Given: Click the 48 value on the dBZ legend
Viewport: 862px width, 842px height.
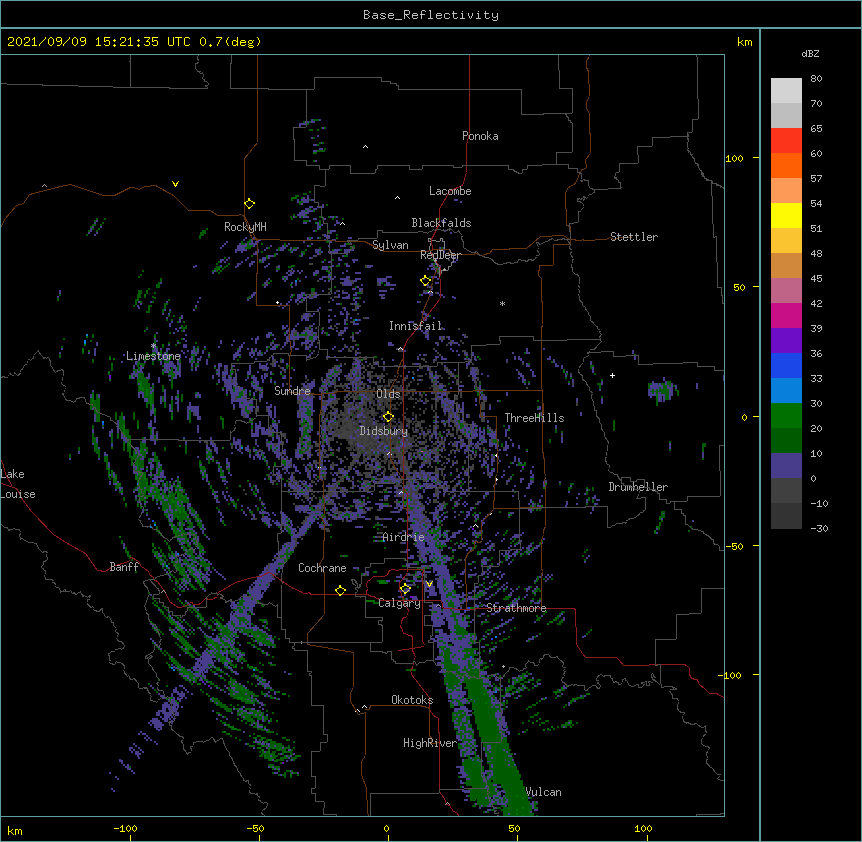Looking at the screenshot, I should click(x=816, y=253).
